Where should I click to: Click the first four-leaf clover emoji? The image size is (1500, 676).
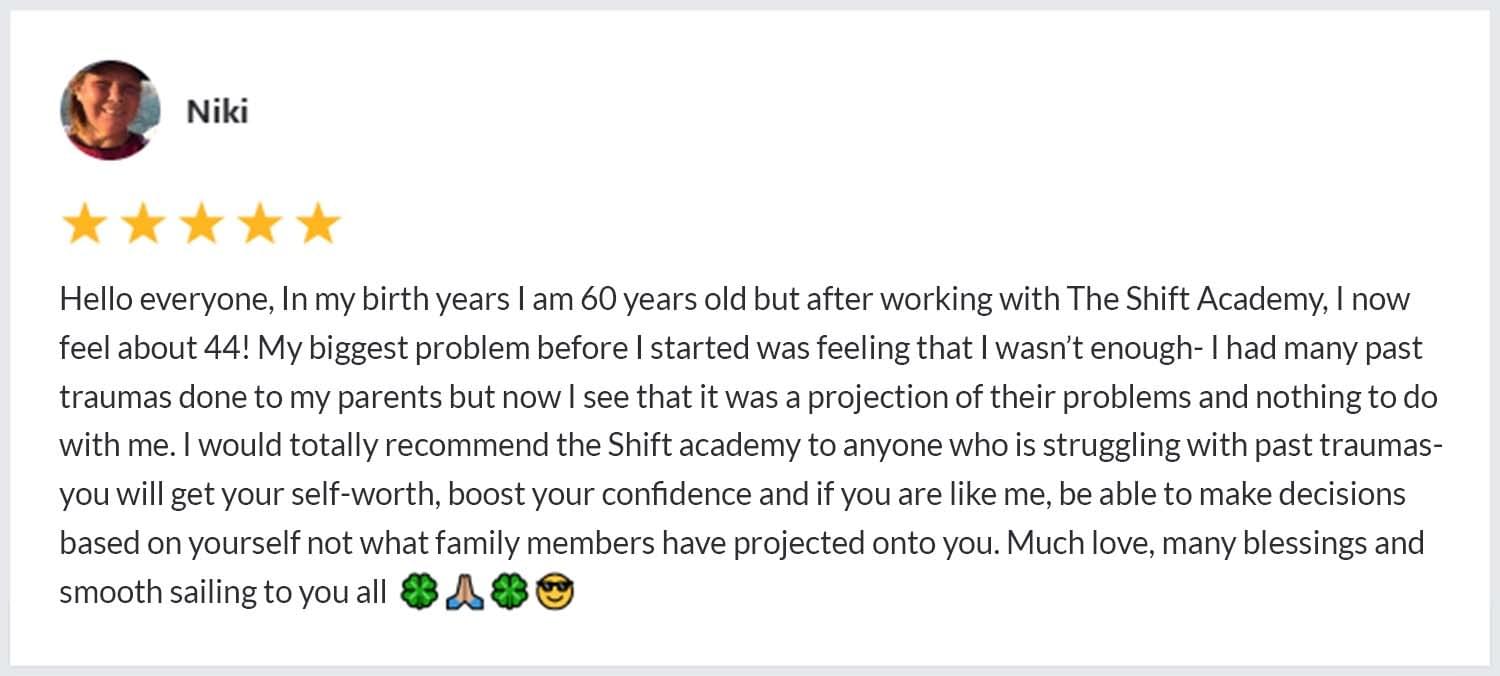[418, 593]
